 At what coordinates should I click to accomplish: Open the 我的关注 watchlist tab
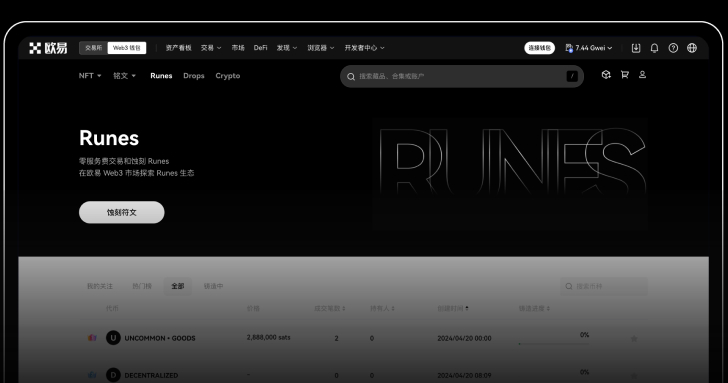(x=100, y=286)
